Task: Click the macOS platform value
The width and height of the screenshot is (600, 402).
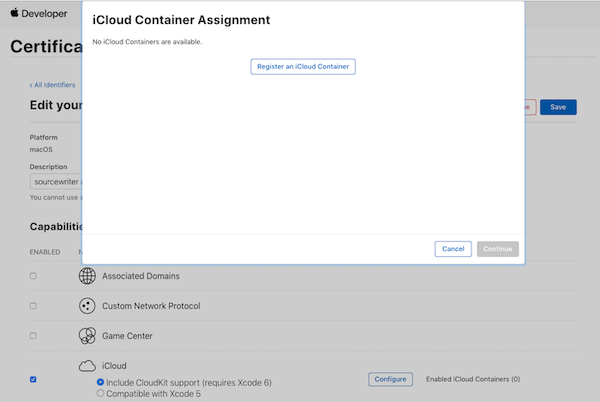Action: coord(41,150)
